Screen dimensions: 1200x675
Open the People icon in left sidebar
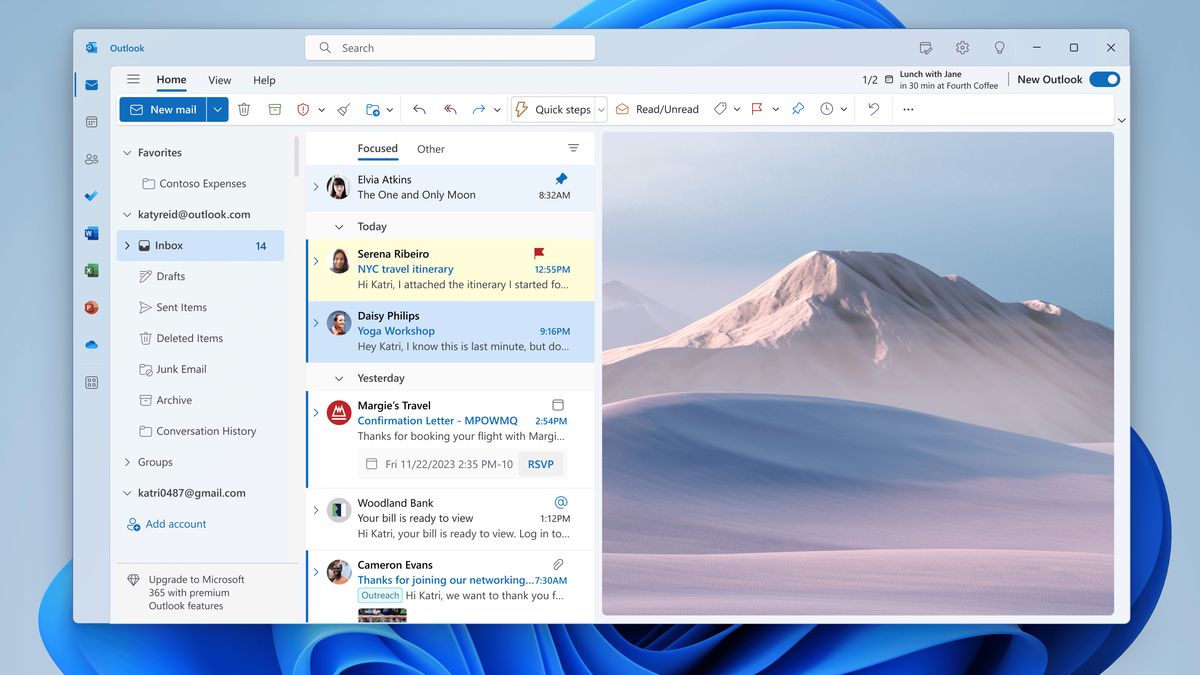(x=92, y=159)
